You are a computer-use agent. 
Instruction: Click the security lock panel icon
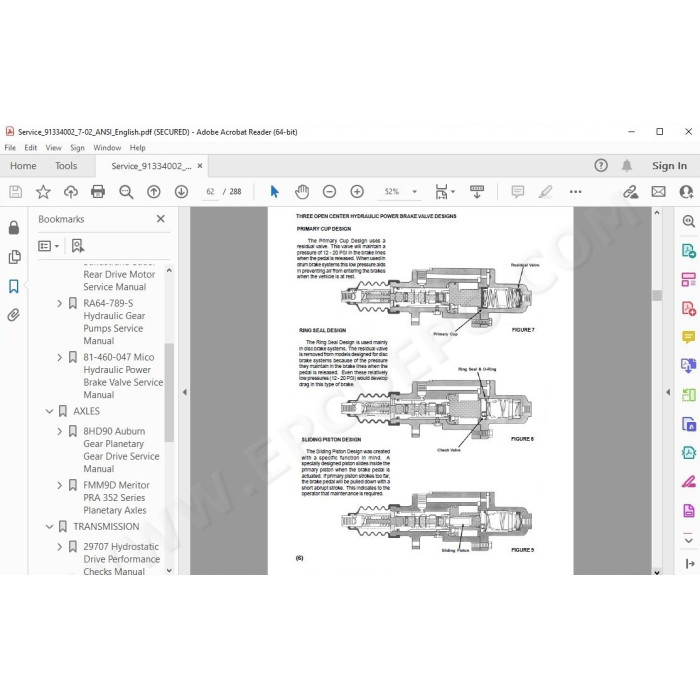[14, 228]
